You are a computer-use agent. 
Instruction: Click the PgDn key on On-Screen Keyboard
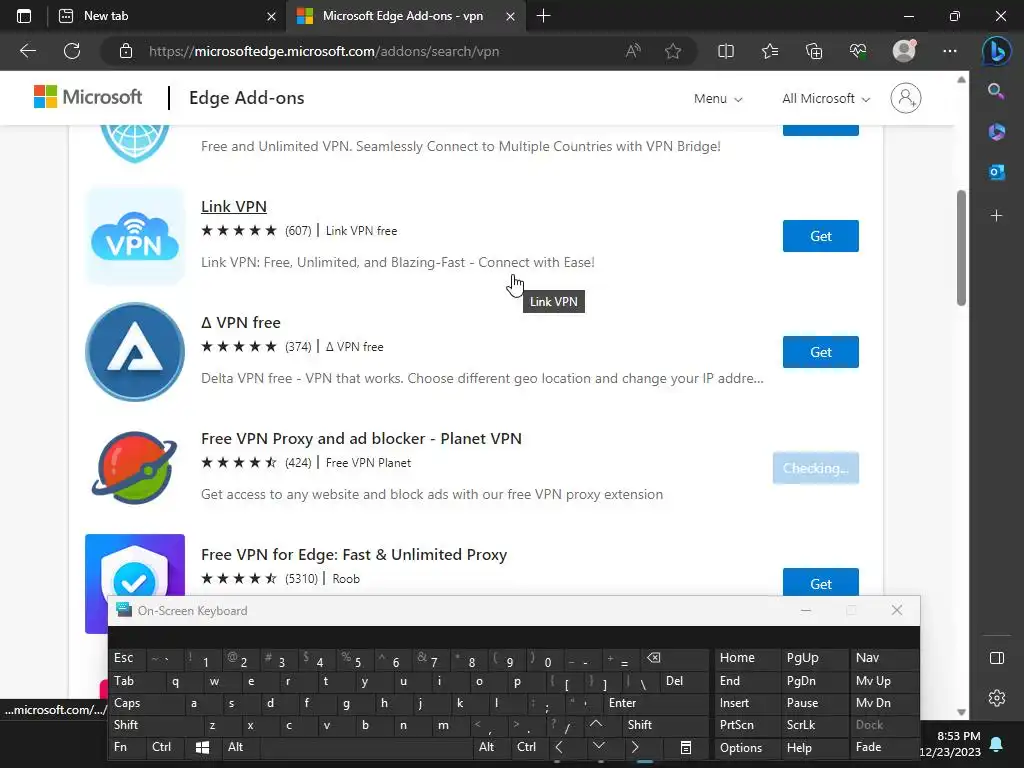pyautogui.click(x=814, y=681)
